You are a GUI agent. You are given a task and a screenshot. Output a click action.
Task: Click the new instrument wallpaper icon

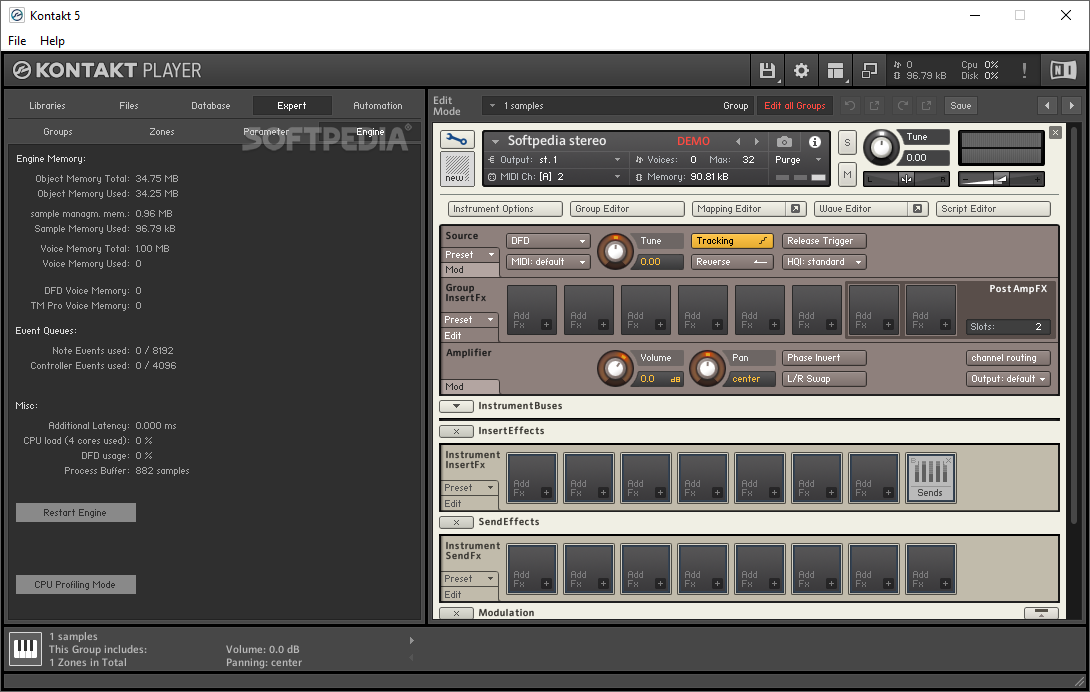(457, 168)
